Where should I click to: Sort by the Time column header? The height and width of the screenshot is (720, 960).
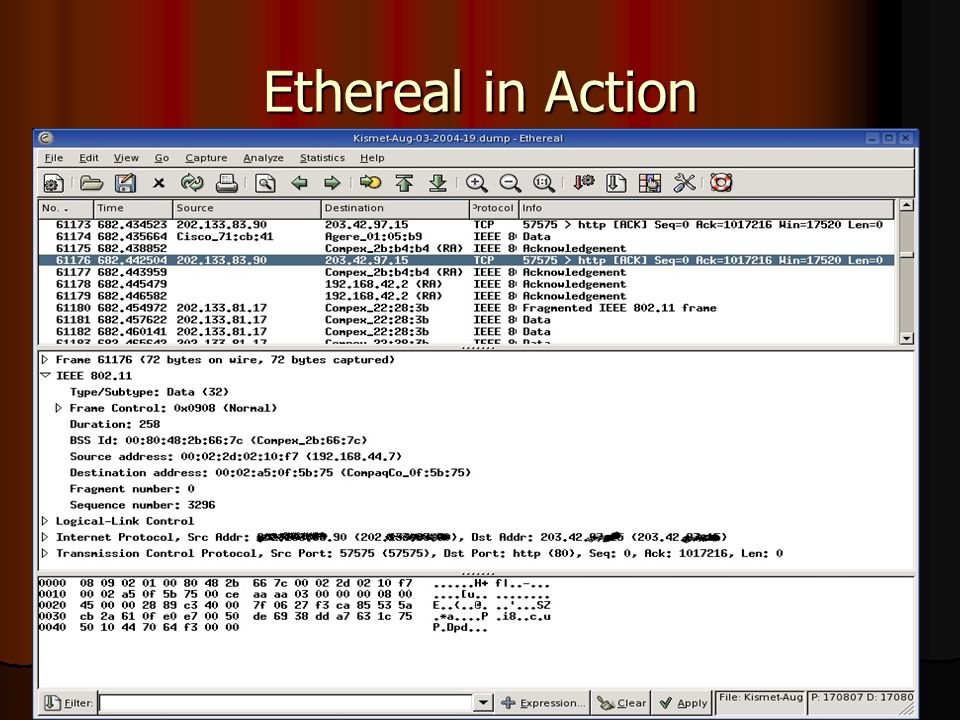pyautogui.click(x=133, y=208)
